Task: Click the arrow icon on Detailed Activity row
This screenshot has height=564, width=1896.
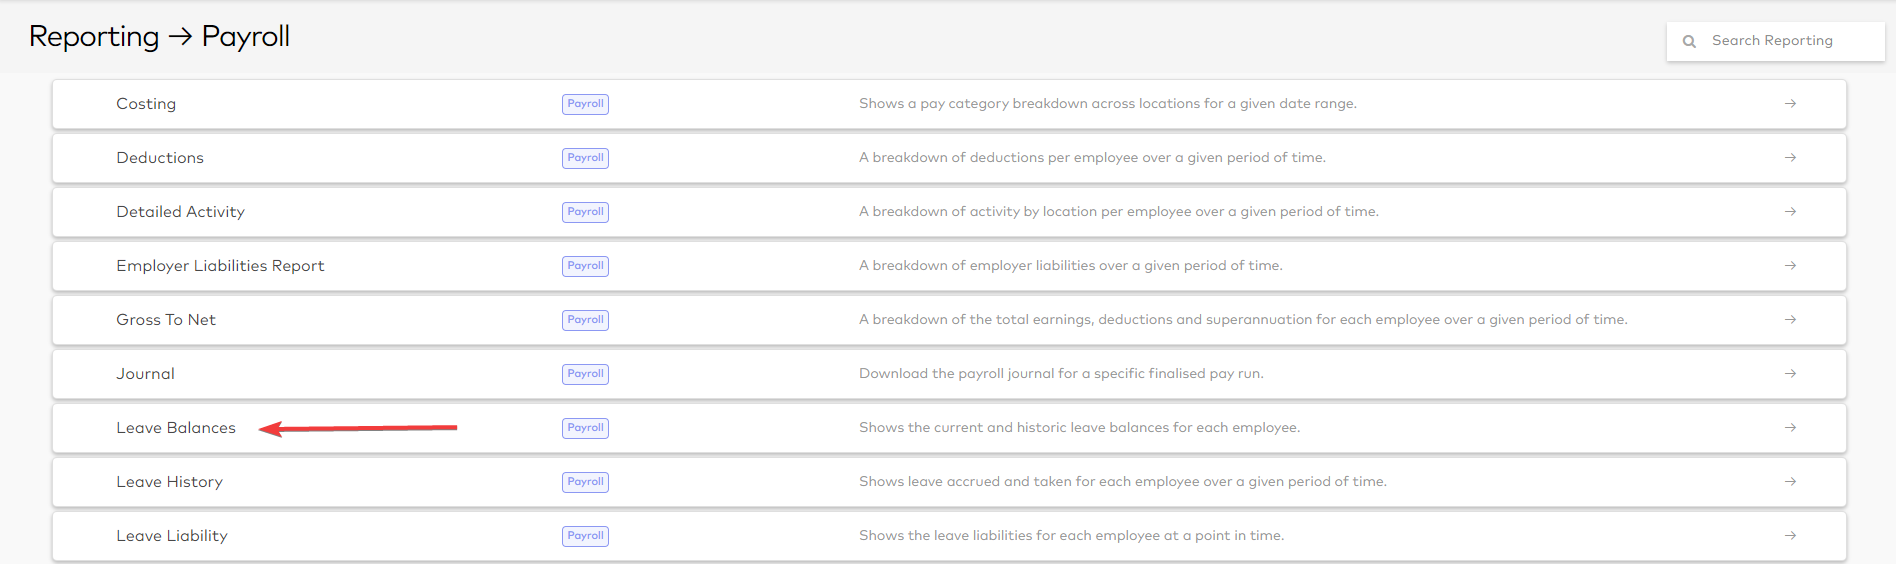Action: pyautogui.click(x=1790, y=212)
